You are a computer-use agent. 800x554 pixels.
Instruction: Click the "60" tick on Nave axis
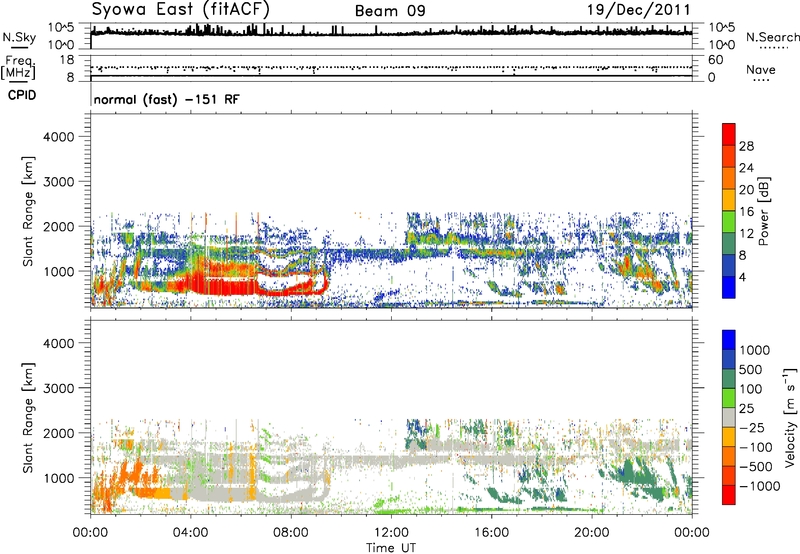715,60
